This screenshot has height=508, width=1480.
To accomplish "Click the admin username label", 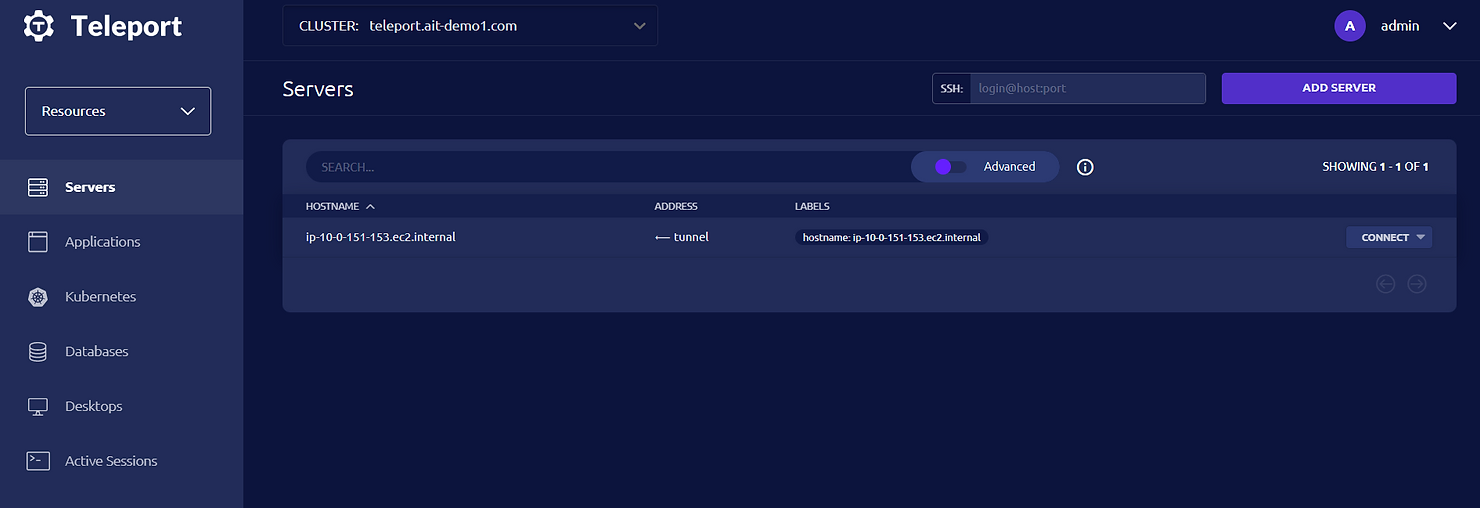I will pyautogui.click(x=1400, y=26).
